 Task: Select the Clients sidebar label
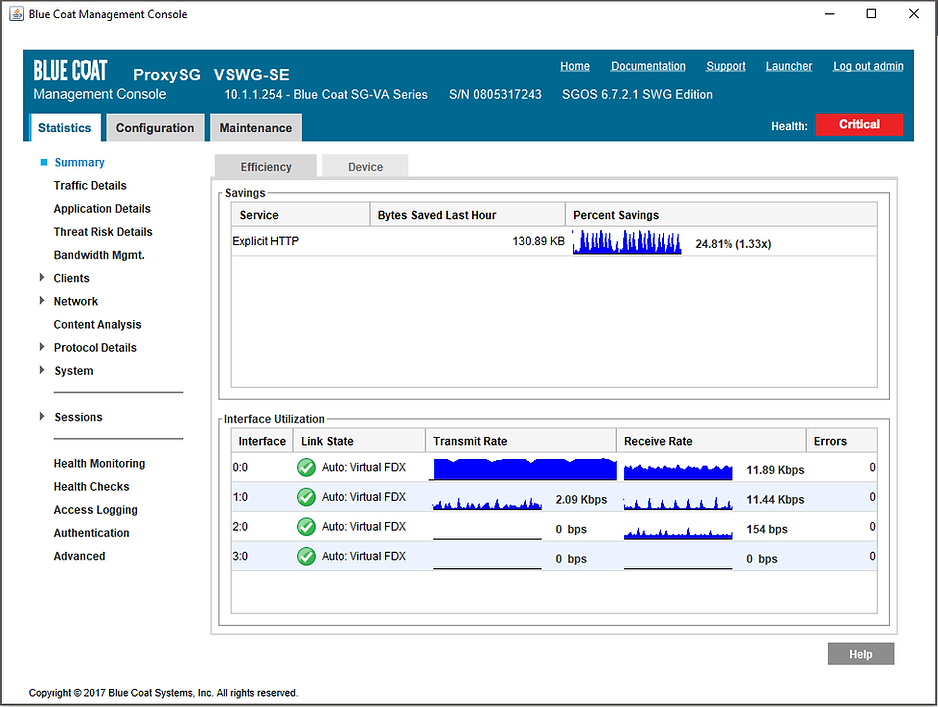pyautogui.click(x=71, y=278)
